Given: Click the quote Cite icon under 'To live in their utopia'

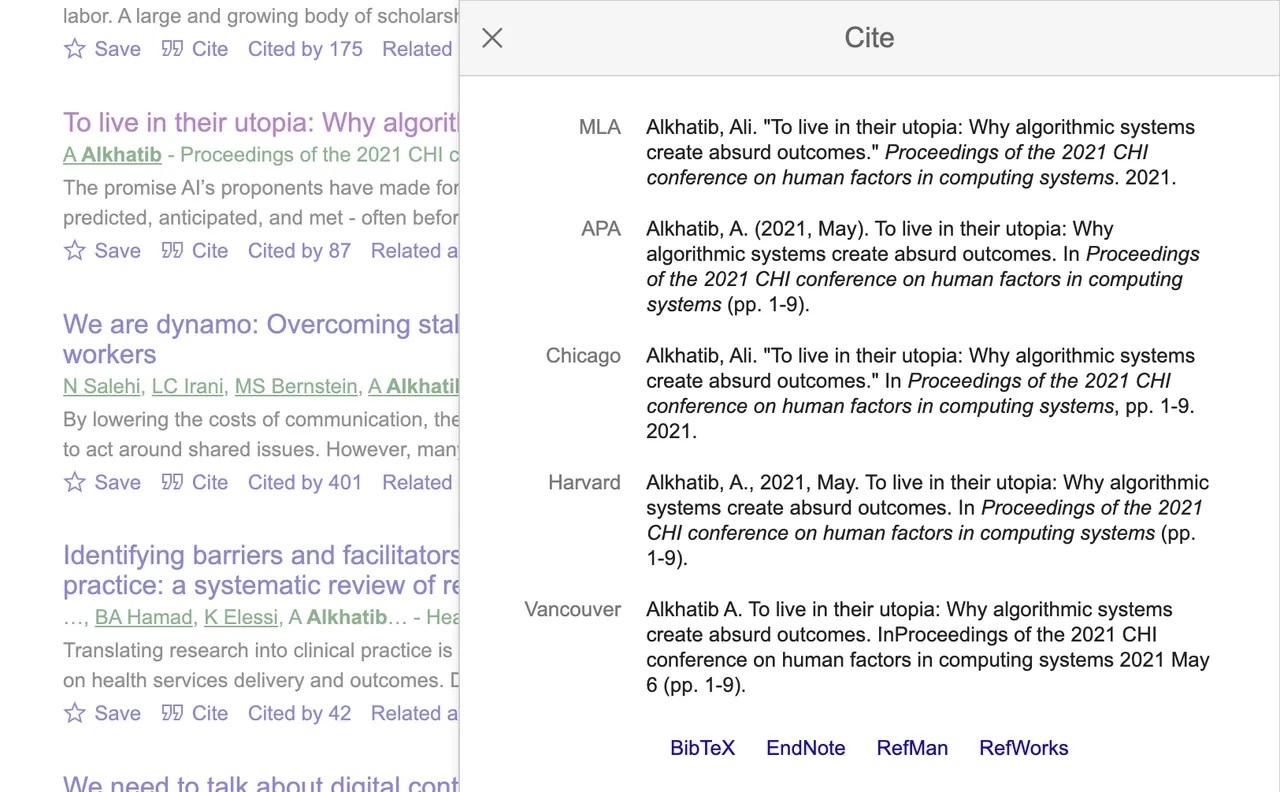Looking at the screenshot, I should 172,251.
